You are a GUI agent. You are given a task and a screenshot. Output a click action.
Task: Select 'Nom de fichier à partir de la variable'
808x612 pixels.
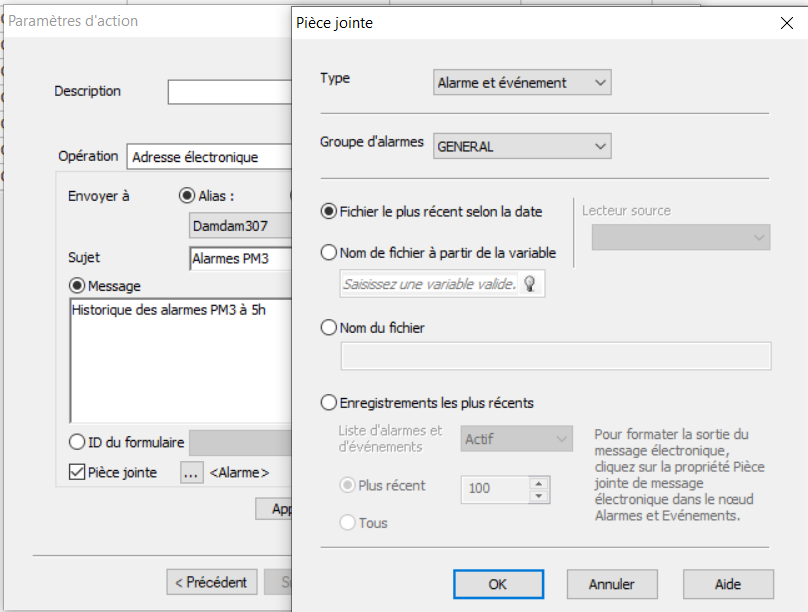328,253
